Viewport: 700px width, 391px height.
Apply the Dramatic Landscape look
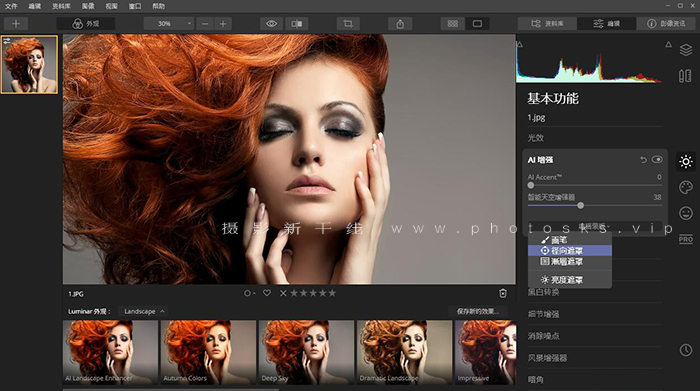[x=404, y=352]
